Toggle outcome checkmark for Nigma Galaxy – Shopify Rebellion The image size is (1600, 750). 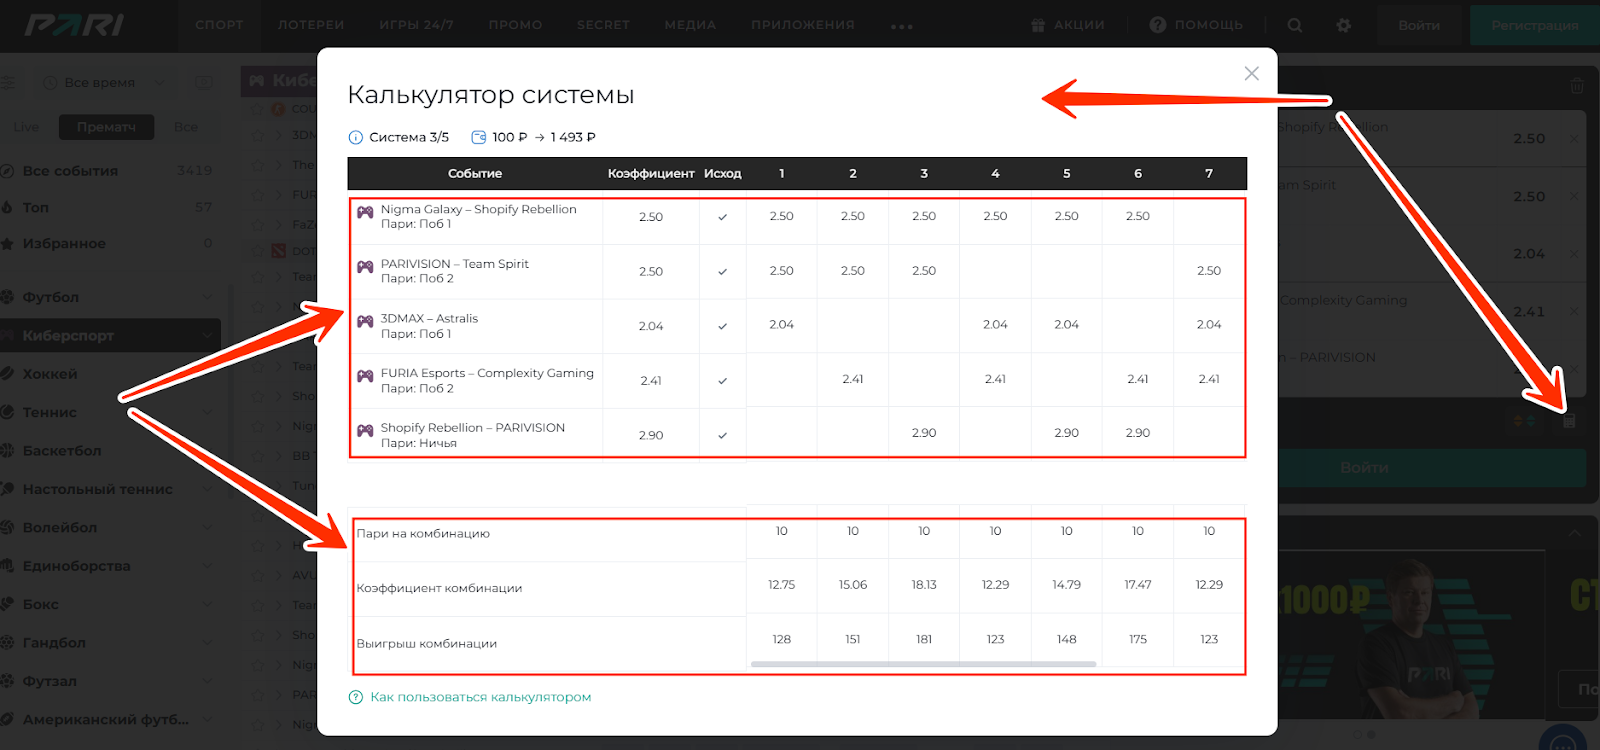click(x=722, y=217)
